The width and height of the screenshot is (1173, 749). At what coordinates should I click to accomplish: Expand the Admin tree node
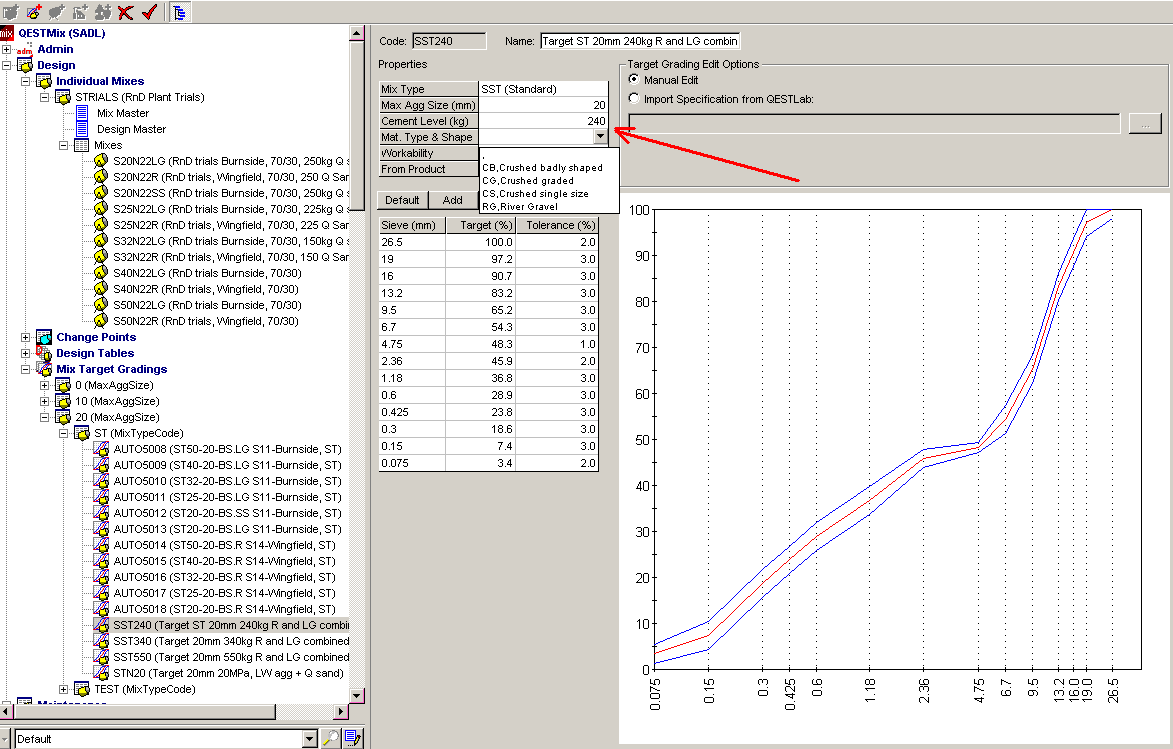pyautogui.click(x=7, y=49)
